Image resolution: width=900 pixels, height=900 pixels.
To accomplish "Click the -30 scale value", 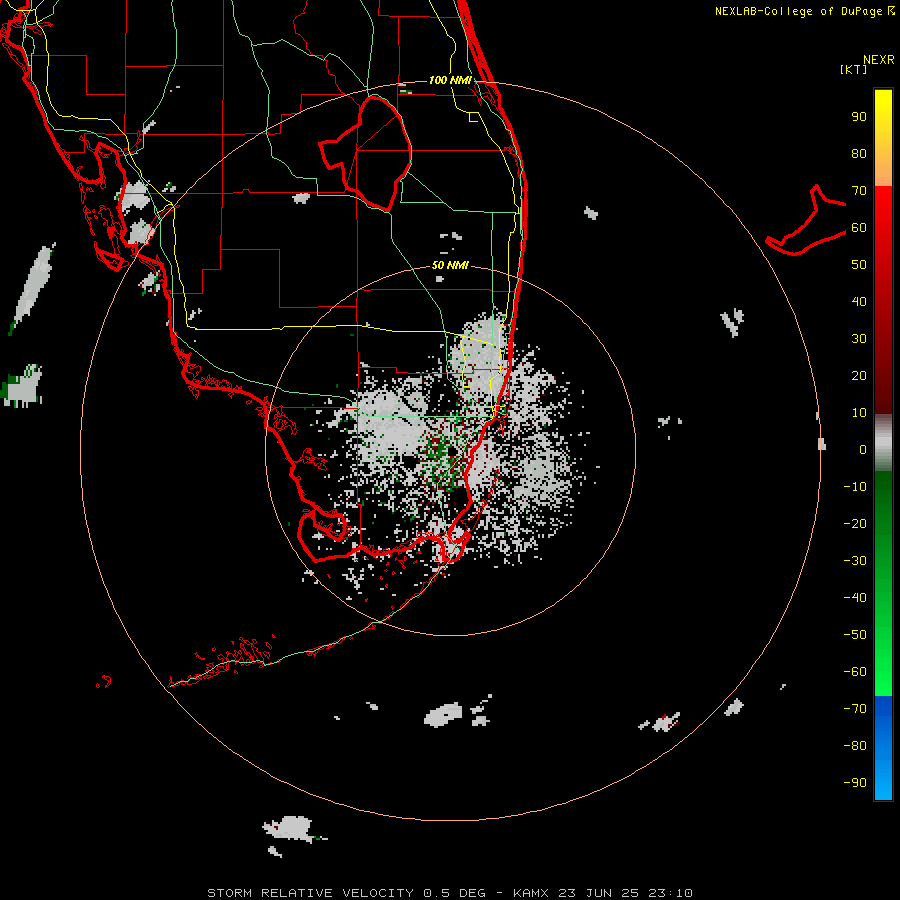I will 855,561.
